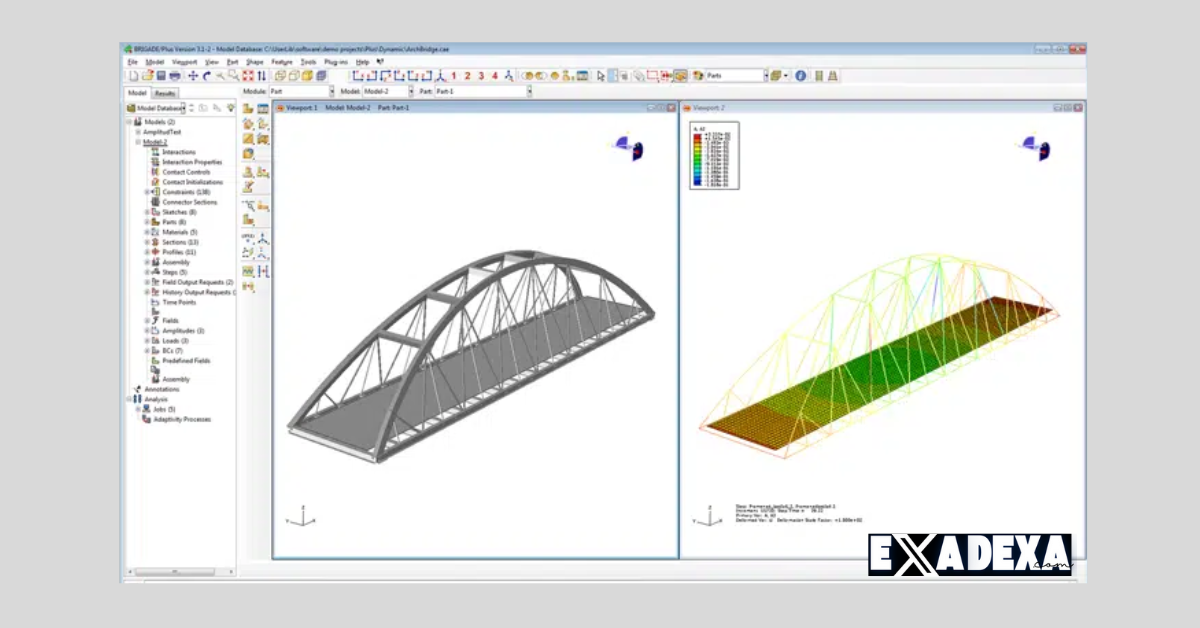
Task: Click the contour legend color scale
Action: (696, 158)
